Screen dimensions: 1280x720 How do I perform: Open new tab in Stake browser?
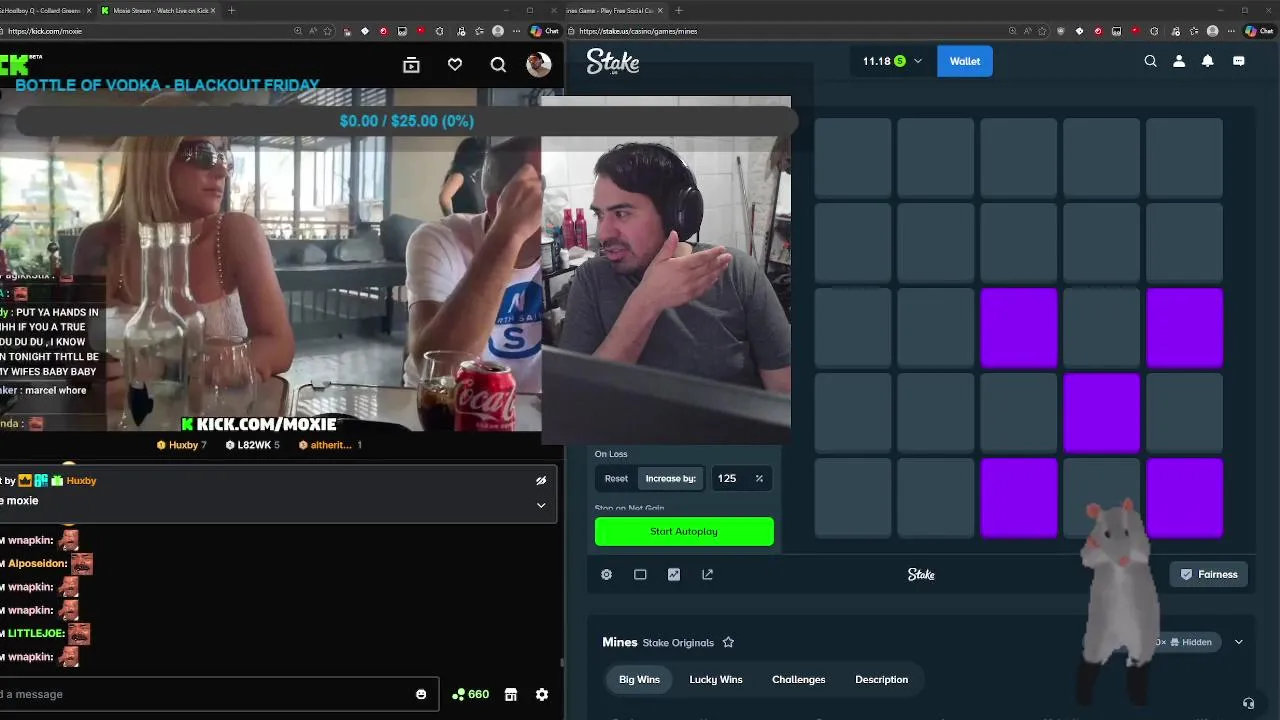(679, 10)
